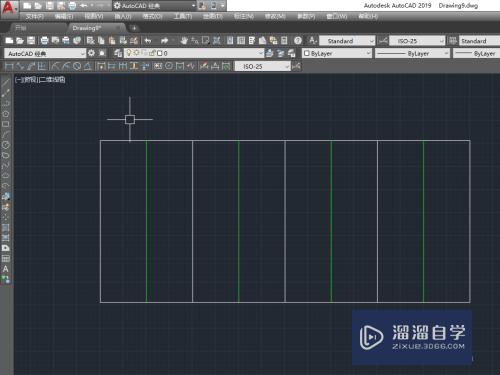Toggle layer 0 freeze sun icon
The height and width of the screenshot is (375, 500).
pos(137,53)
